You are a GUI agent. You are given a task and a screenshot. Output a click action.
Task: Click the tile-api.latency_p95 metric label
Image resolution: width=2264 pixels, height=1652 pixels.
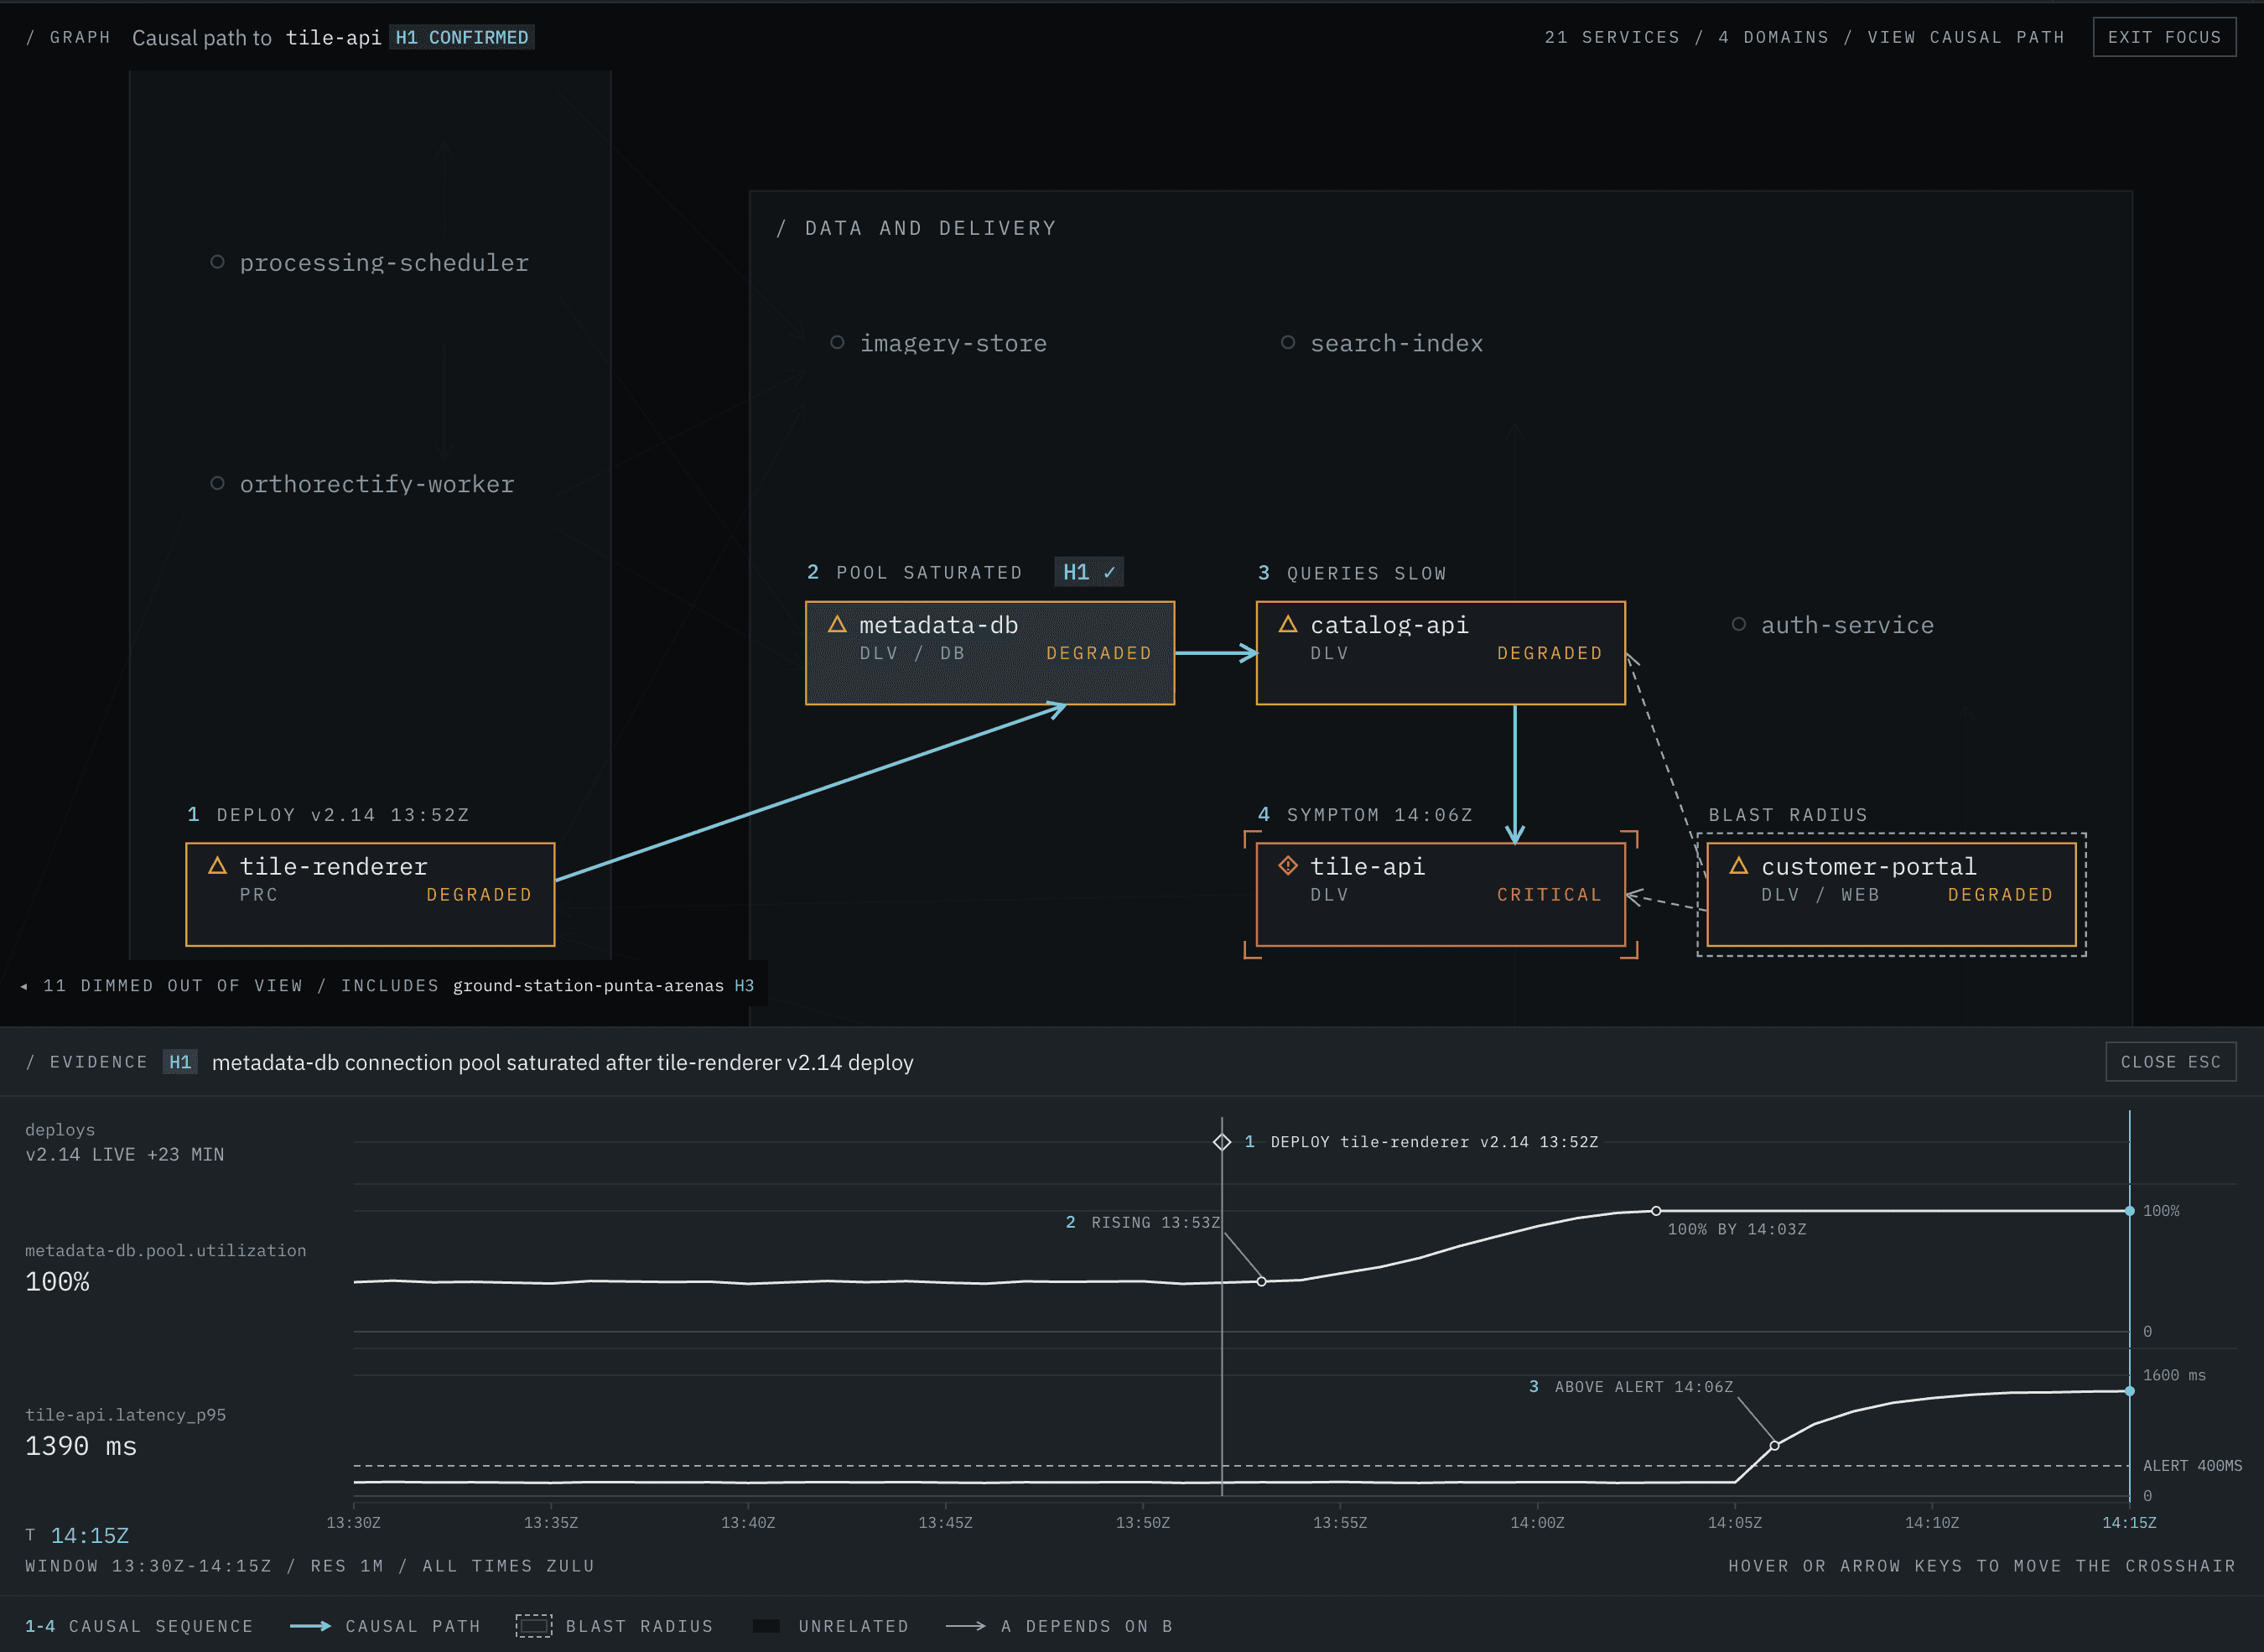point(125,1415)
